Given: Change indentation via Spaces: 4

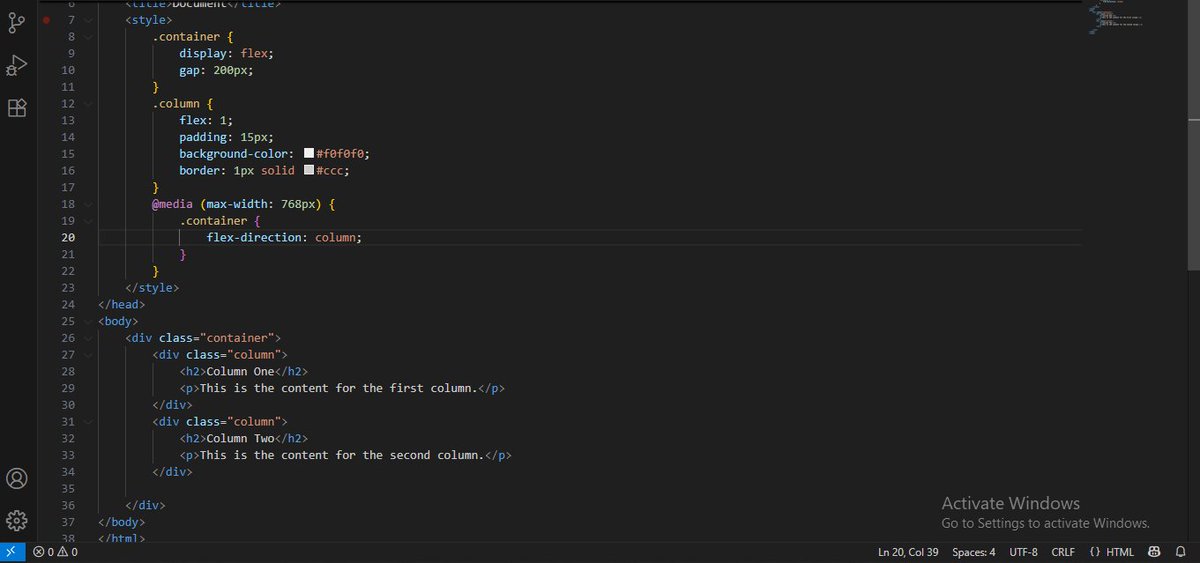Looking at the screenshot, I should pyautogui.click(x=974, y=552).
